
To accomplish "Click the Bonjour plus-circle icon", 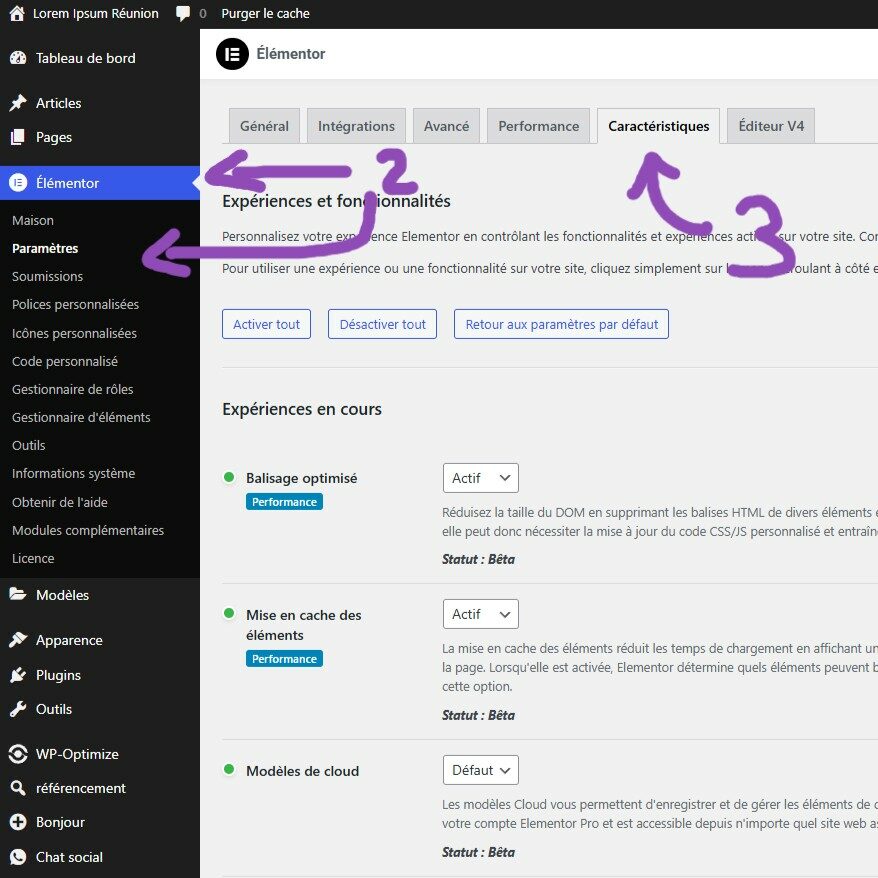I will (18, 822).
